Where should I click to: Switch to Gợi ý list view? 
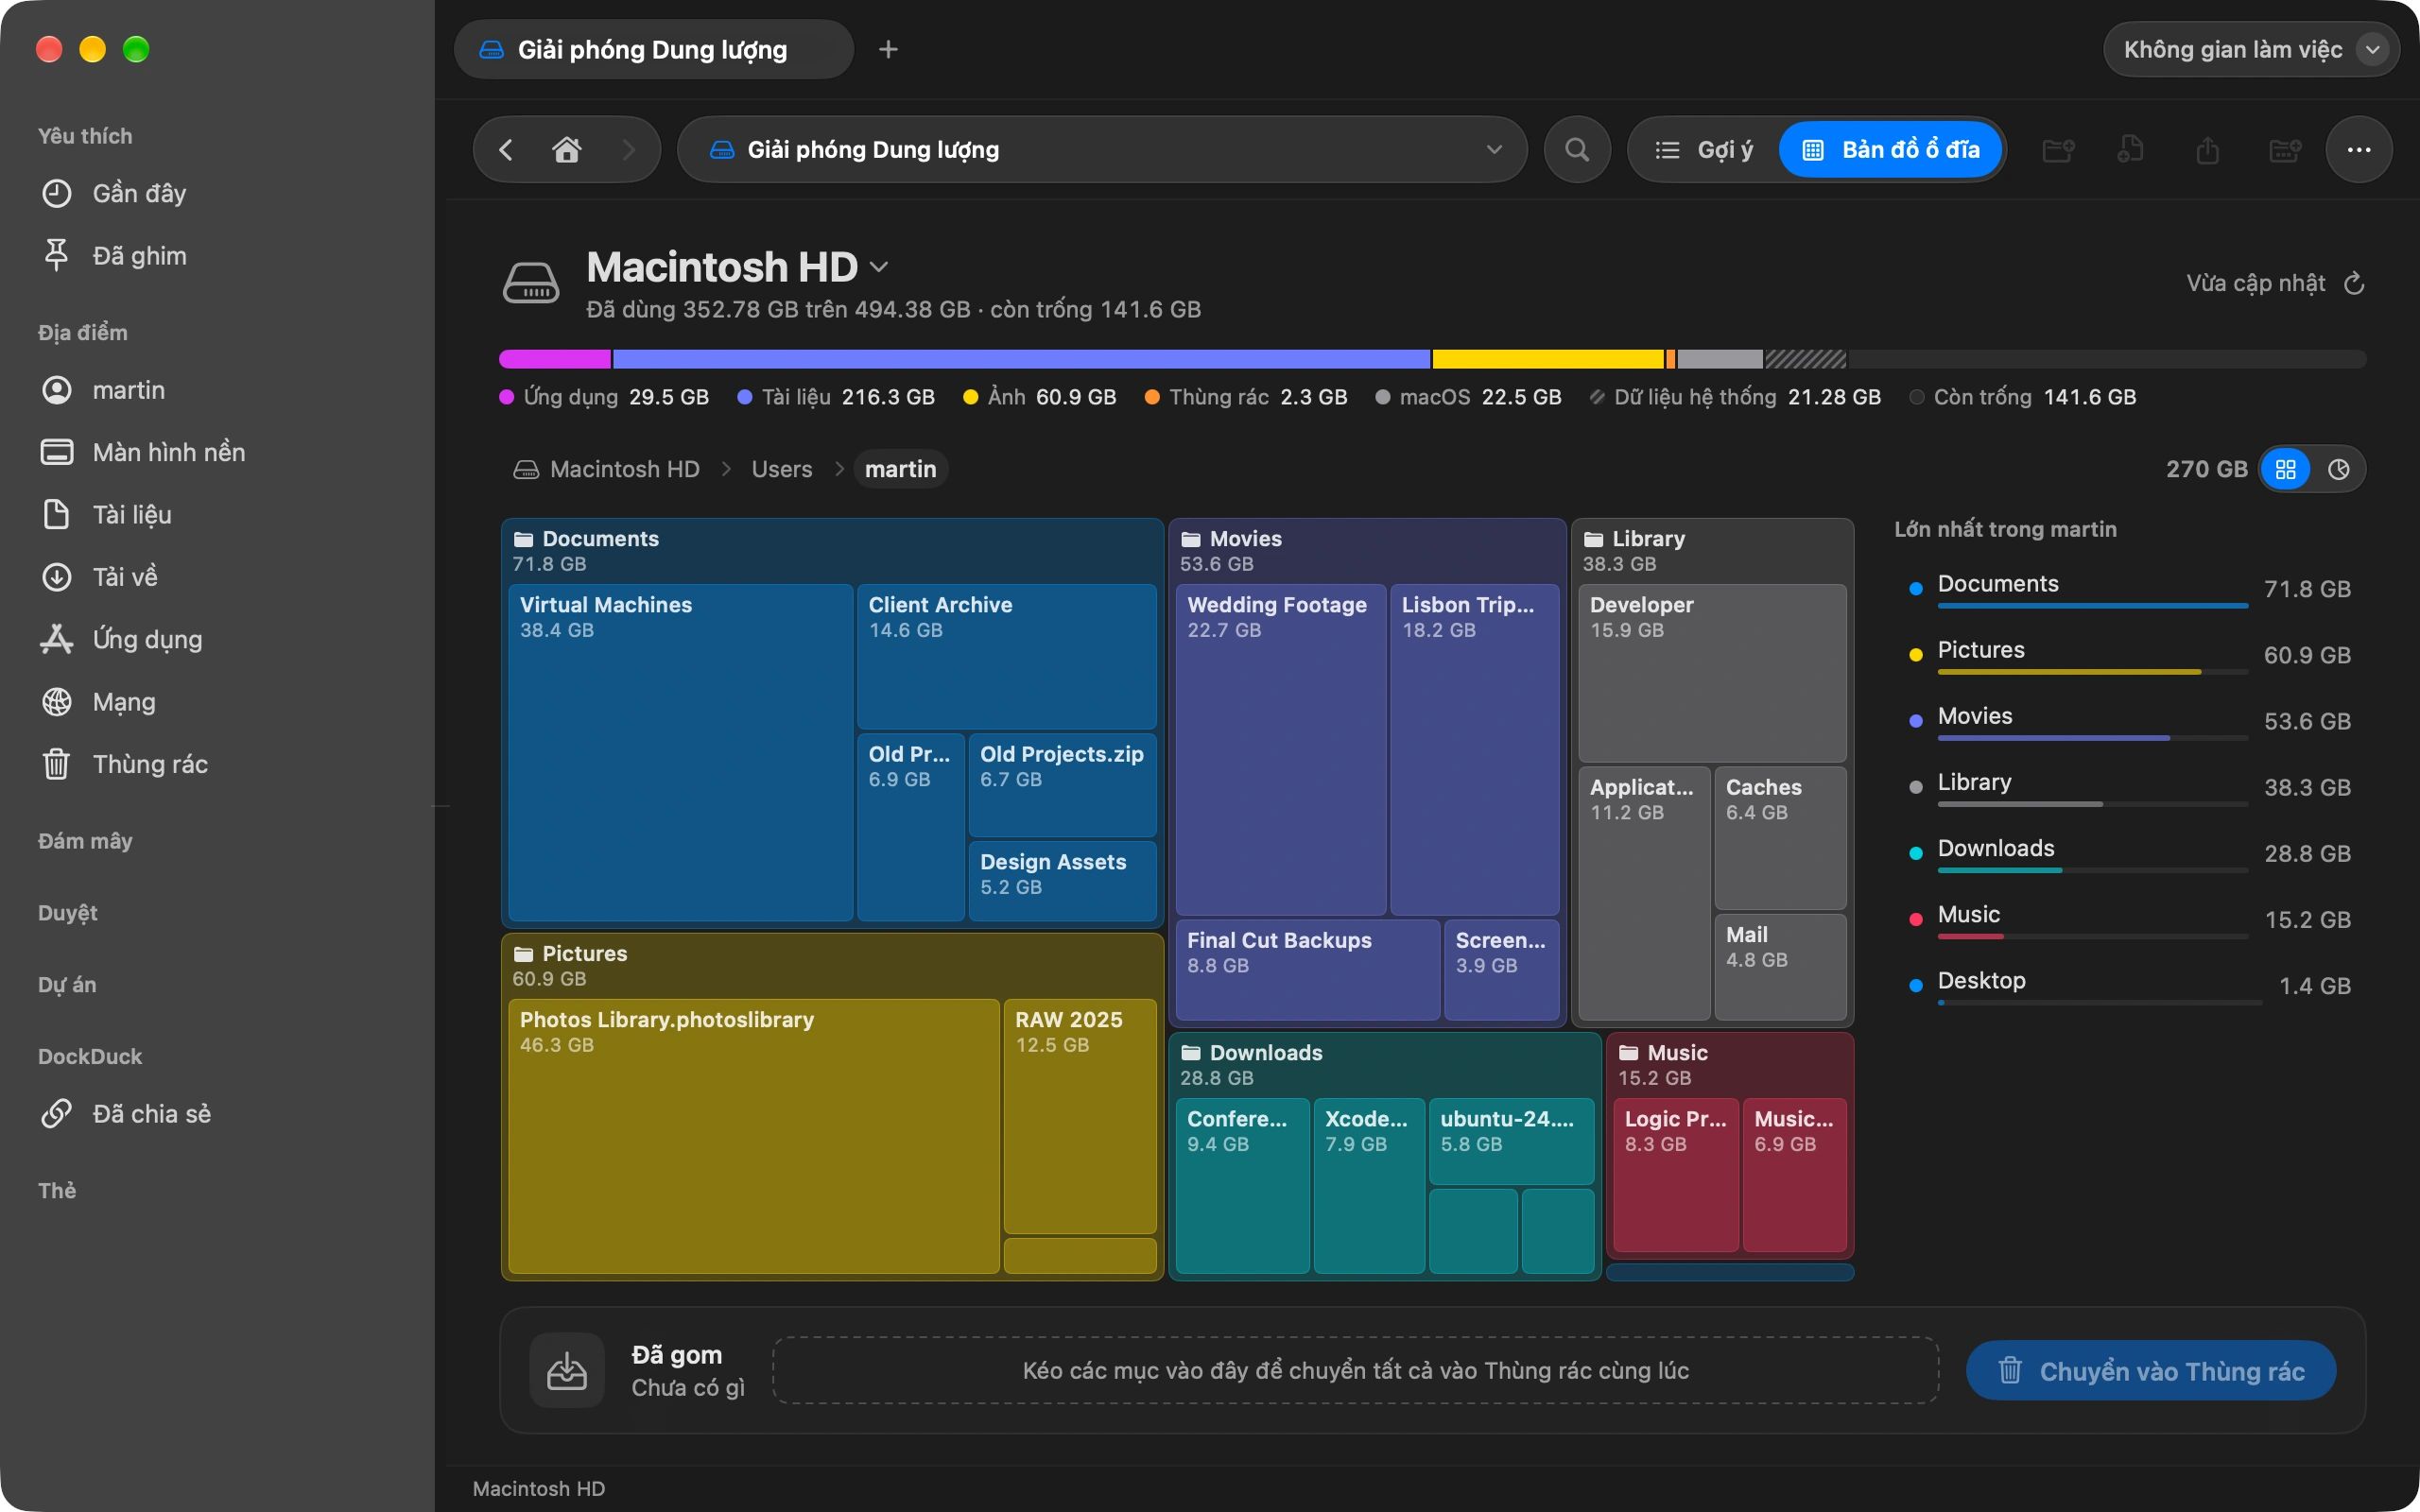coord(1704,150)
